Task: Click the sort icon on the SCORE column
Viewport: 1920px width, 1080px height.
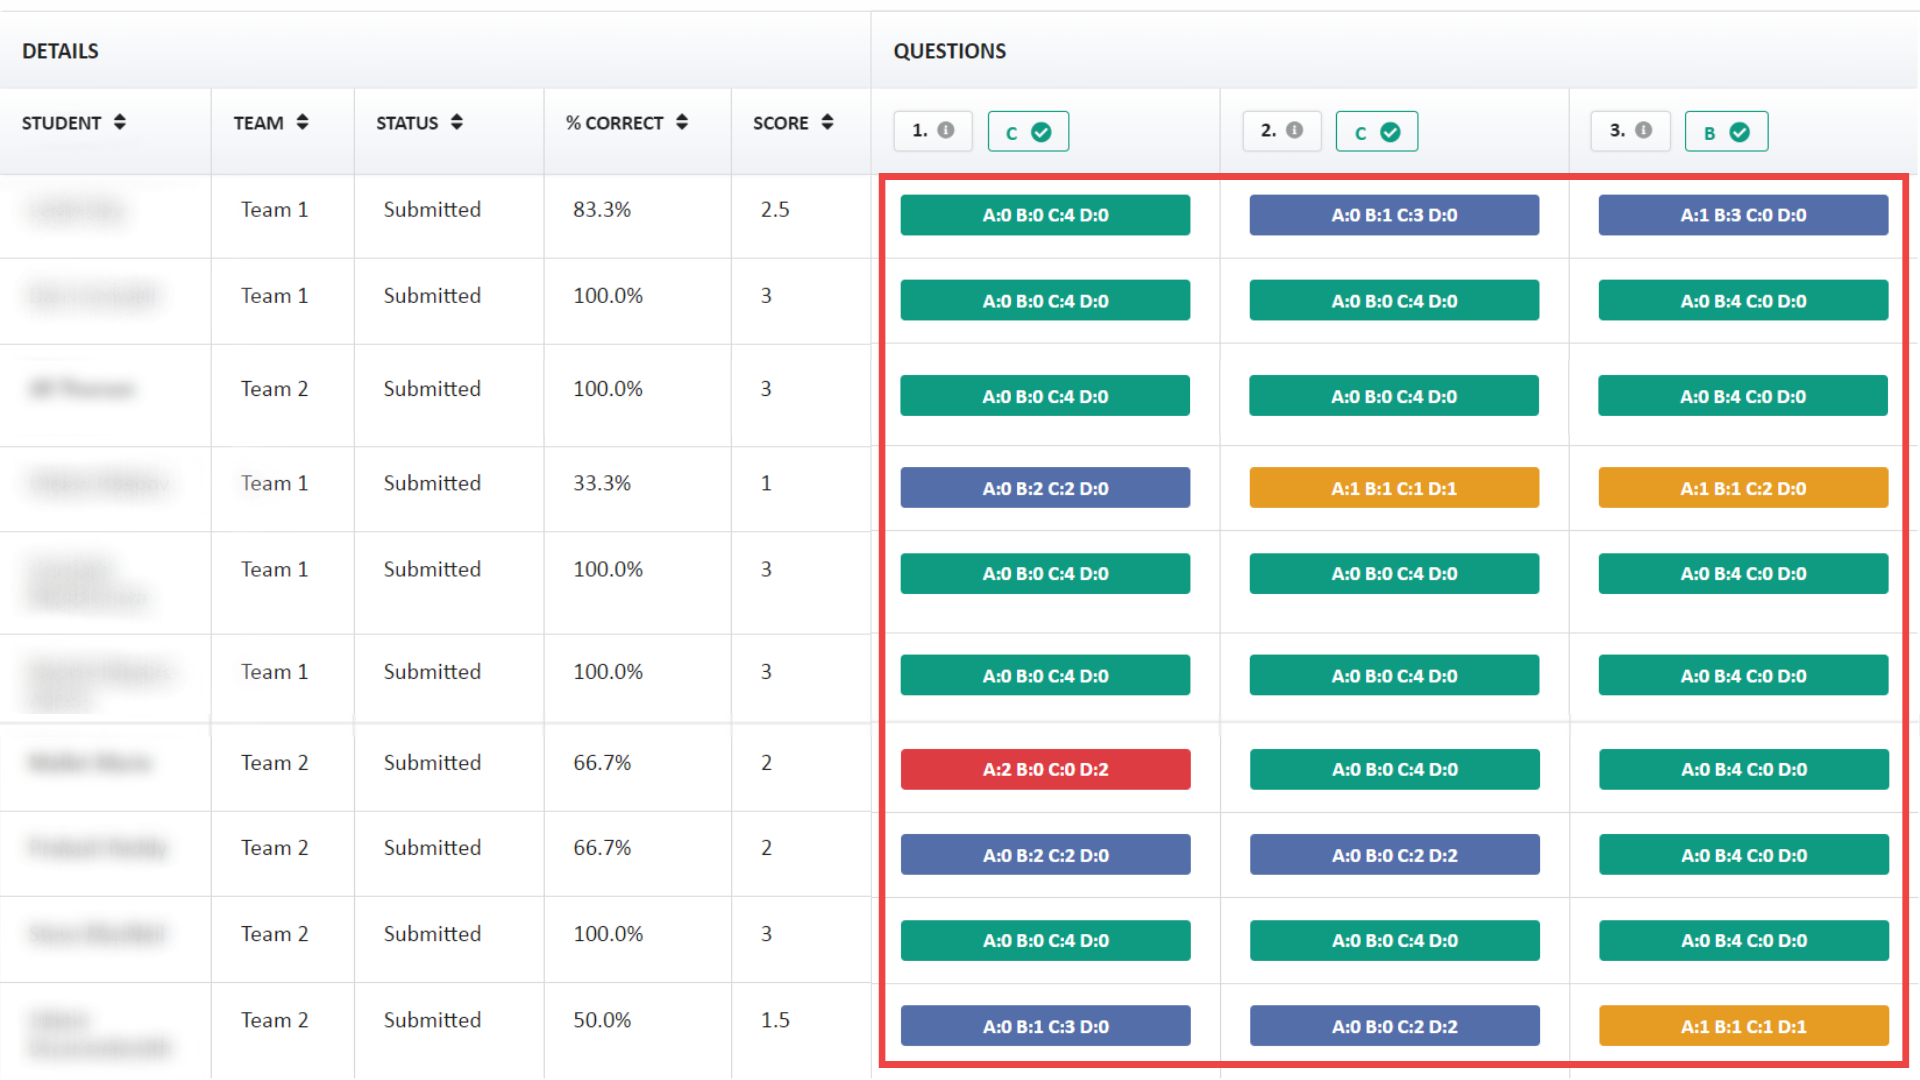Action: (828, 122)
